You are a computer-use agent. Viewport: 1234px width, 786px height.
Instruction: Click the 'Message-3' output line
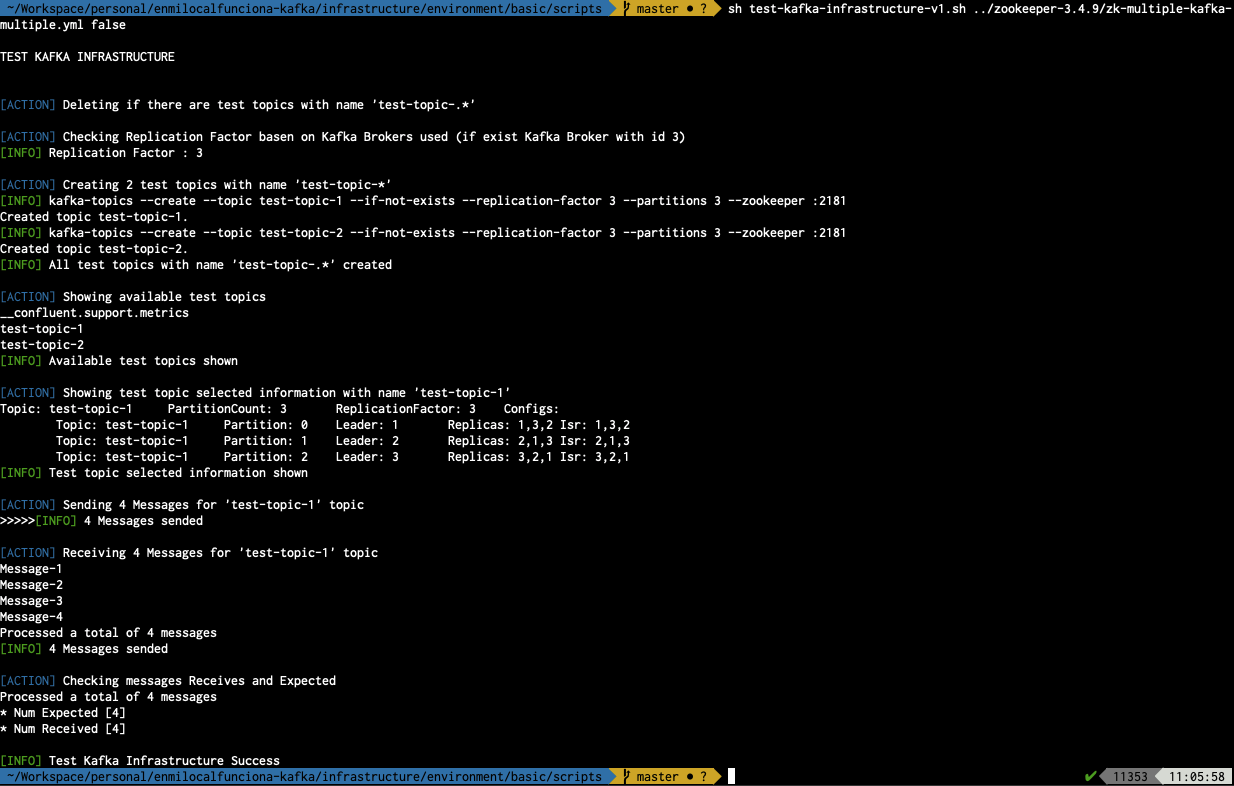click(x=31, y=601)
